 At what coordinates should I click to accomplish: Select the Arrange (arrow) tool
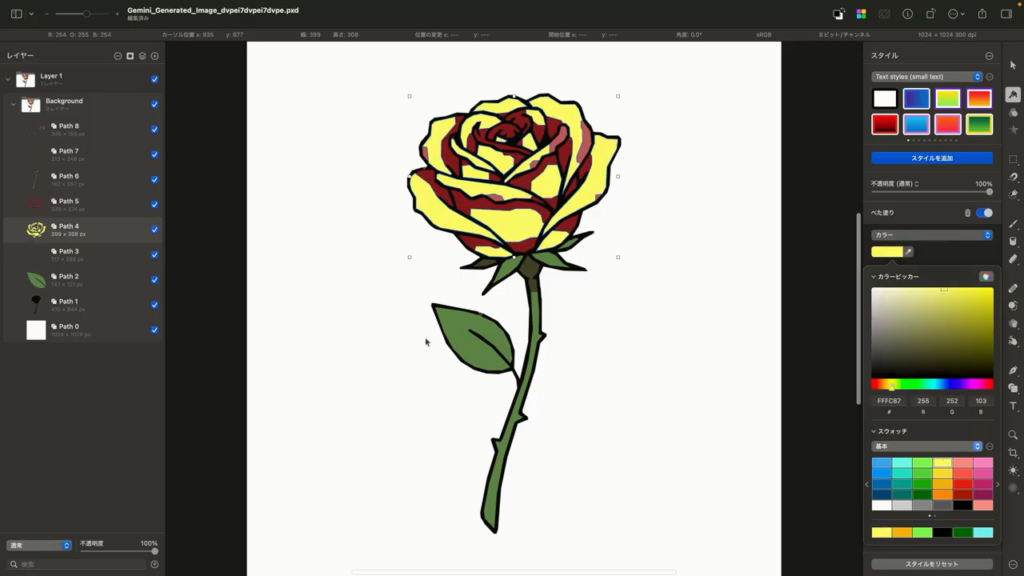1013,65
